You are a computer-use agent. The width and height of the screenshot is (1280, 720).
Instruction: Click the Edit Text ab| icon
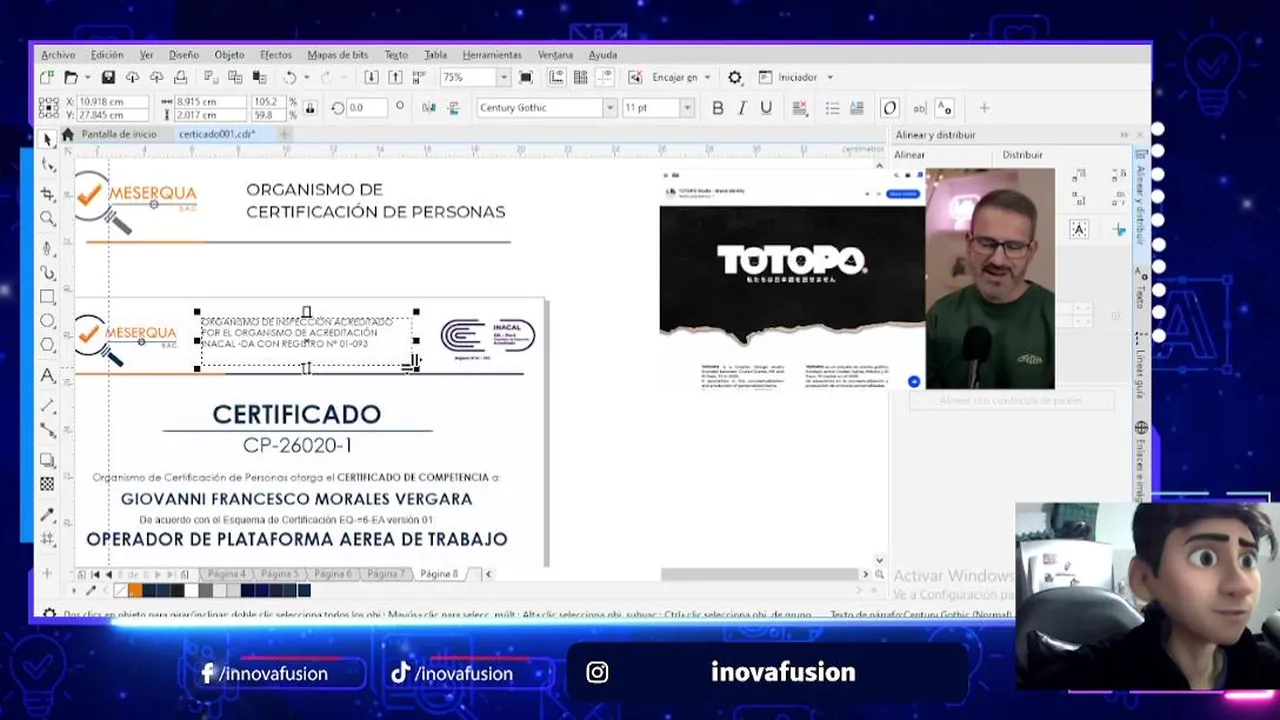click(920, 108)
